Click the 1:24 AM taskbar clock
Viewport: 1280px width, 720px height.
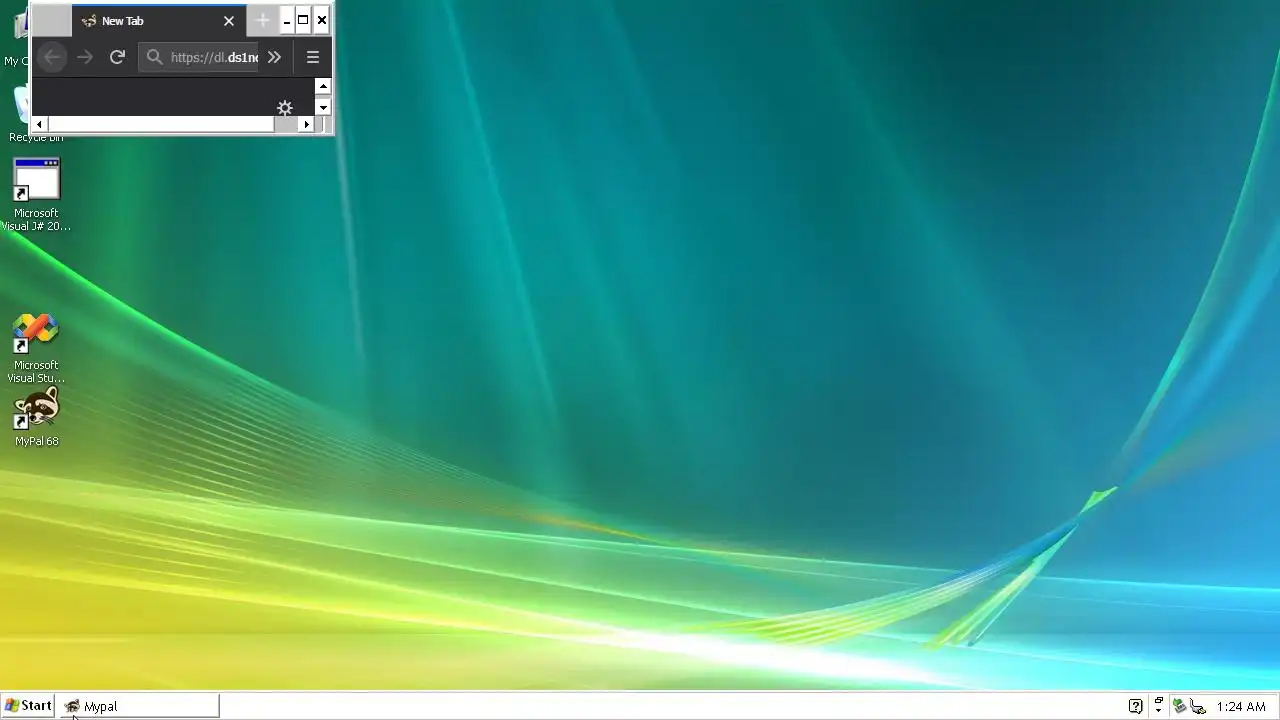click(1241, 706)
